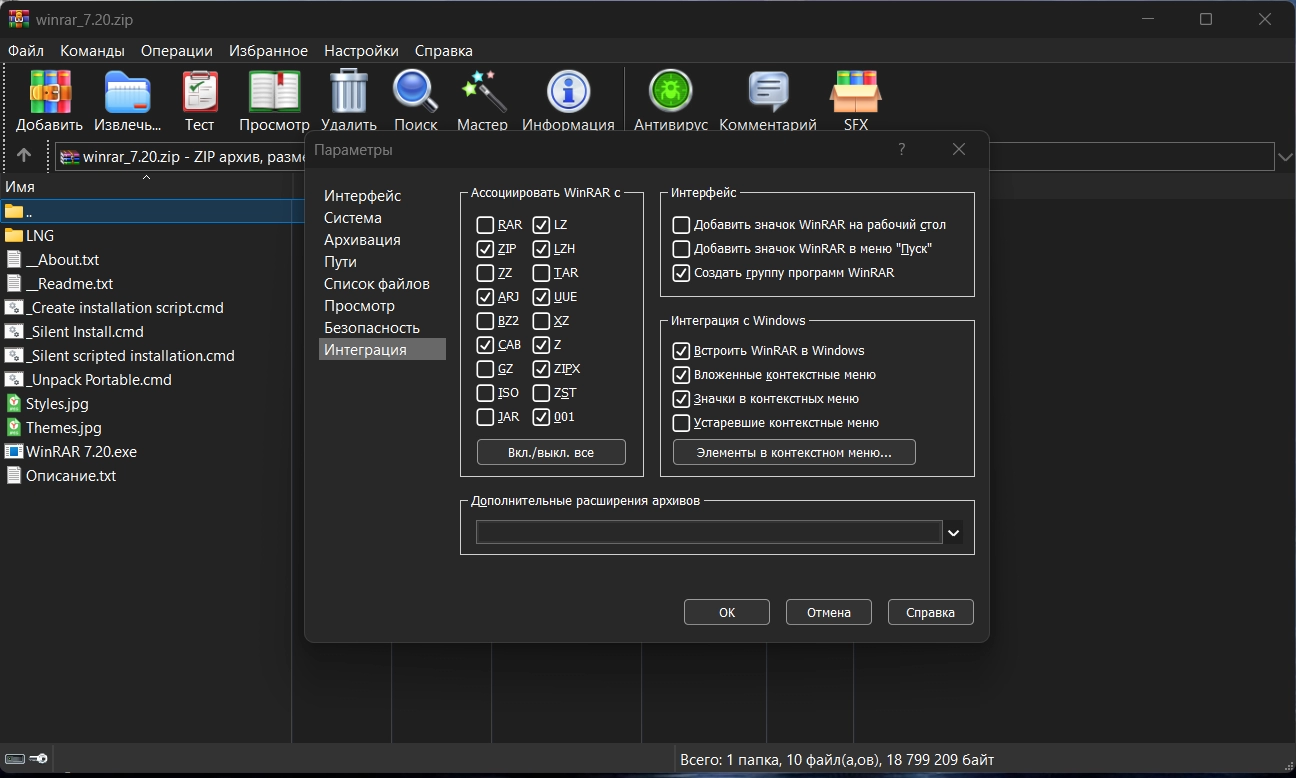Uncheck the ZIP association checkbox
Image resolution: width=1296 pixels, height=778 pixels.
(x=485, y=249)
